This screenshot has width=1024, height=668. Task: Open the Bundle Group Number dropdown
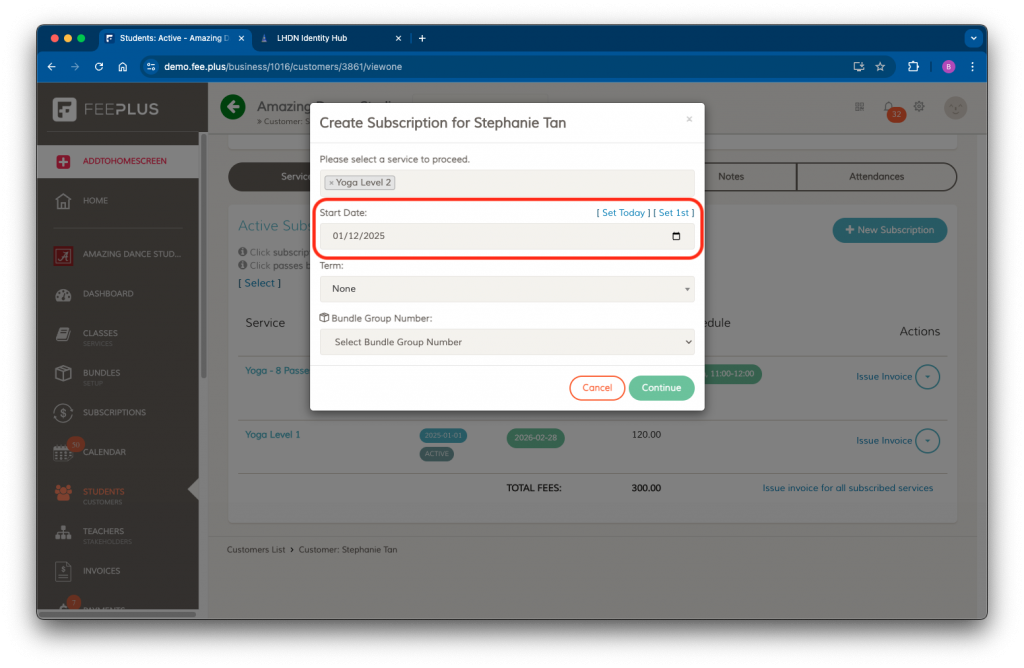507,342
